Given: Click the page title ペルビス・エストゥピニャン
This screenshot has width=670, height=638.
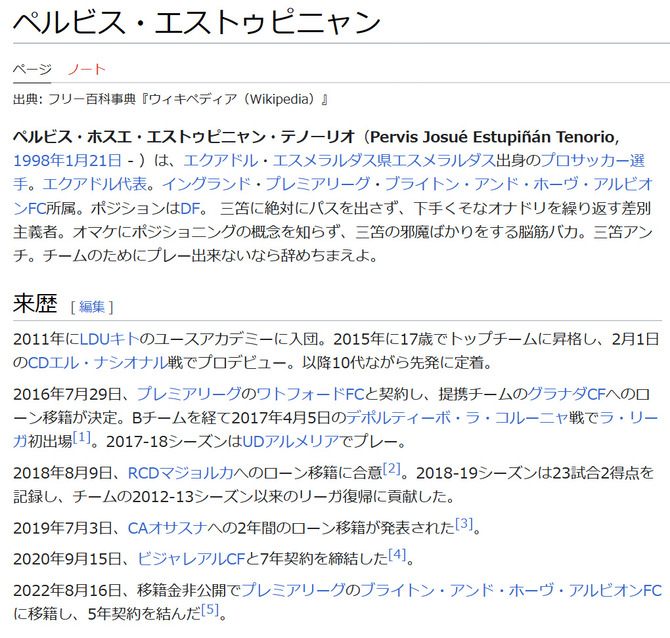Looking at the screenshot, I should pyautogui.click(x=197, y=22).
